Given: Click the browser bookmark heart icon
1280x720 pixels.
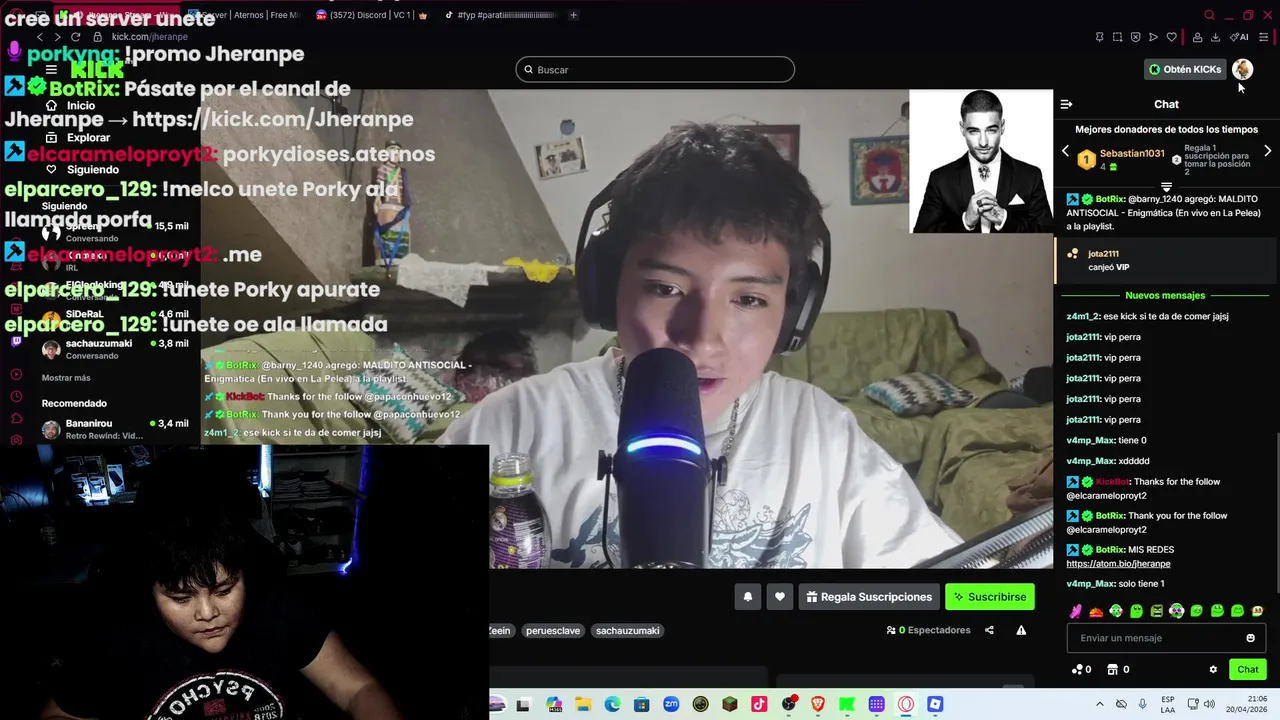Looking at the screenshot, I should pyautogui.click(x=1171, y=37).
